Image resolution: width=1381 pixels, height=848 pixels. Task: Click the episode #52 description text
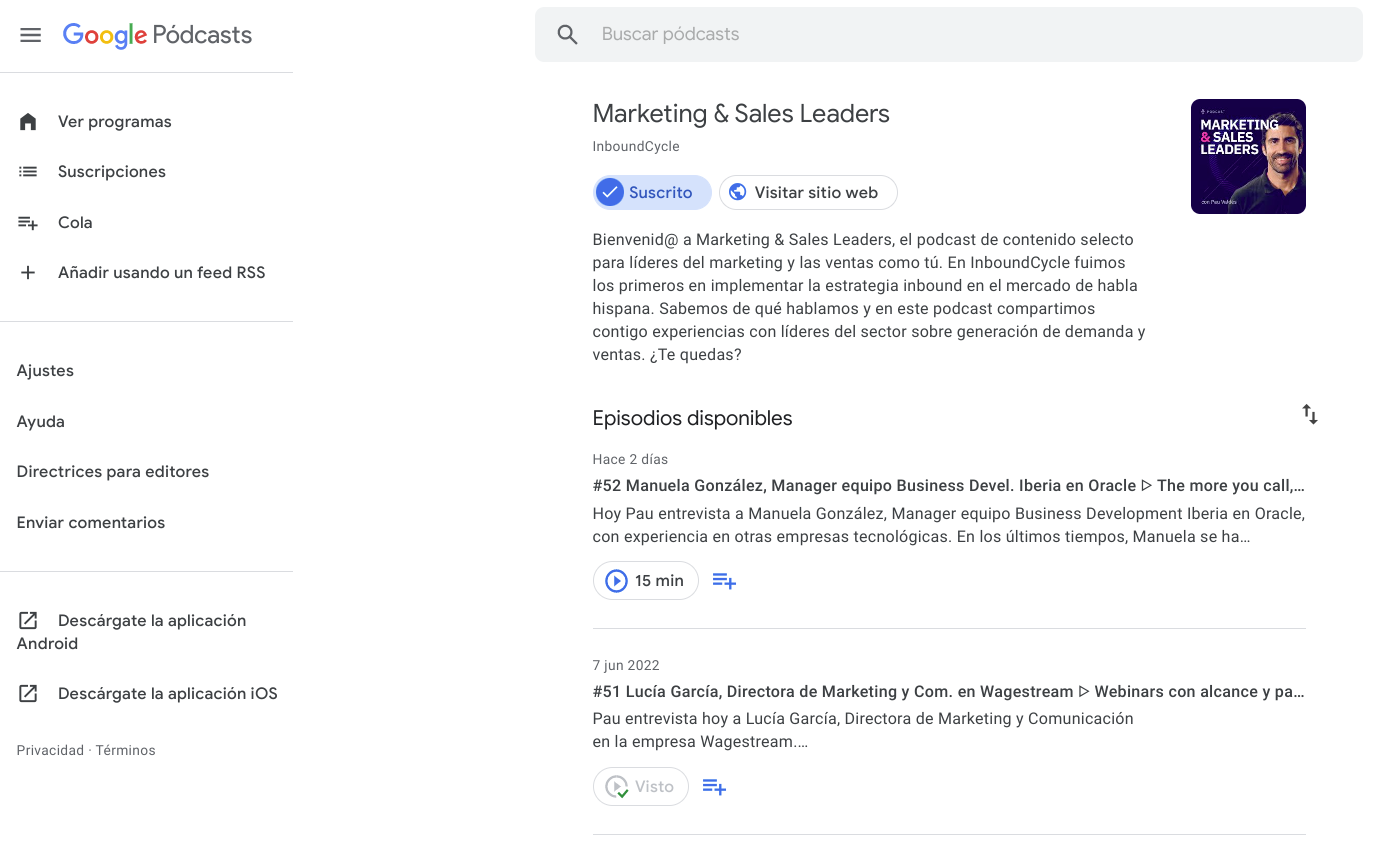pos(948,525)
